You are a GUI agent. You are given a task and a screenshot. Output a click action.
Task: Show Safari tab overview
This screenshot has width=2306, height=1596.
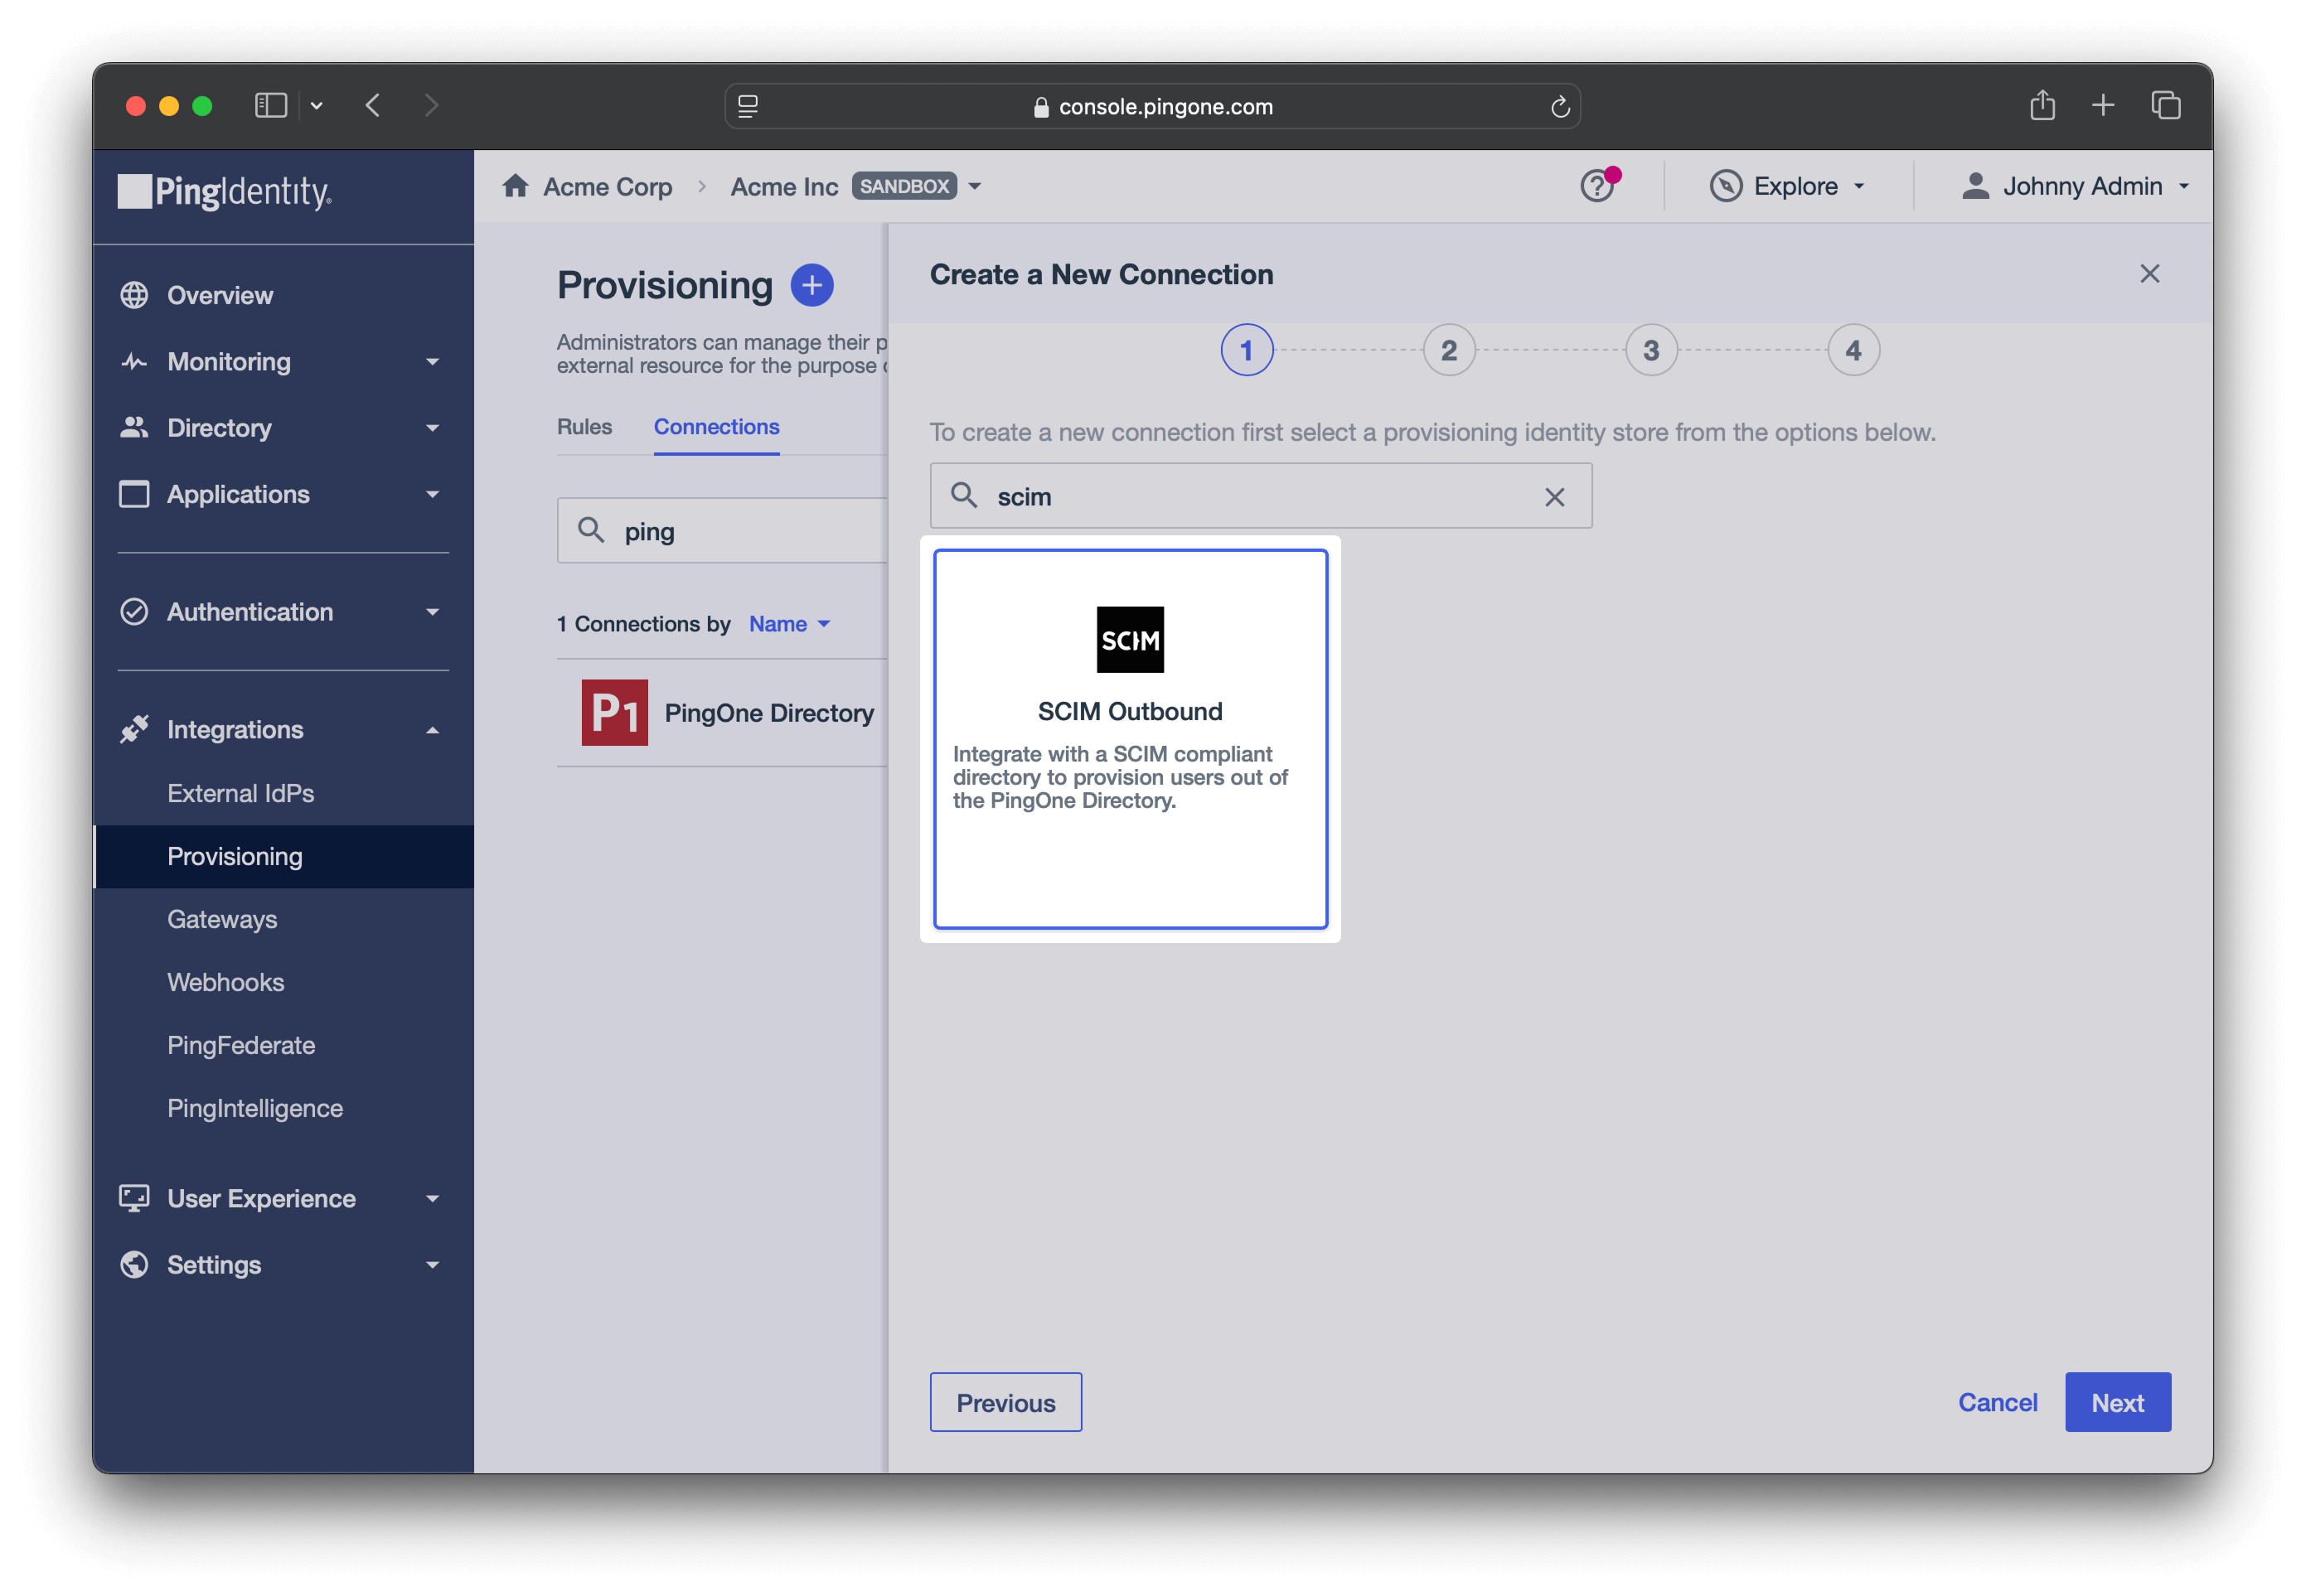tap(2165, 105)
